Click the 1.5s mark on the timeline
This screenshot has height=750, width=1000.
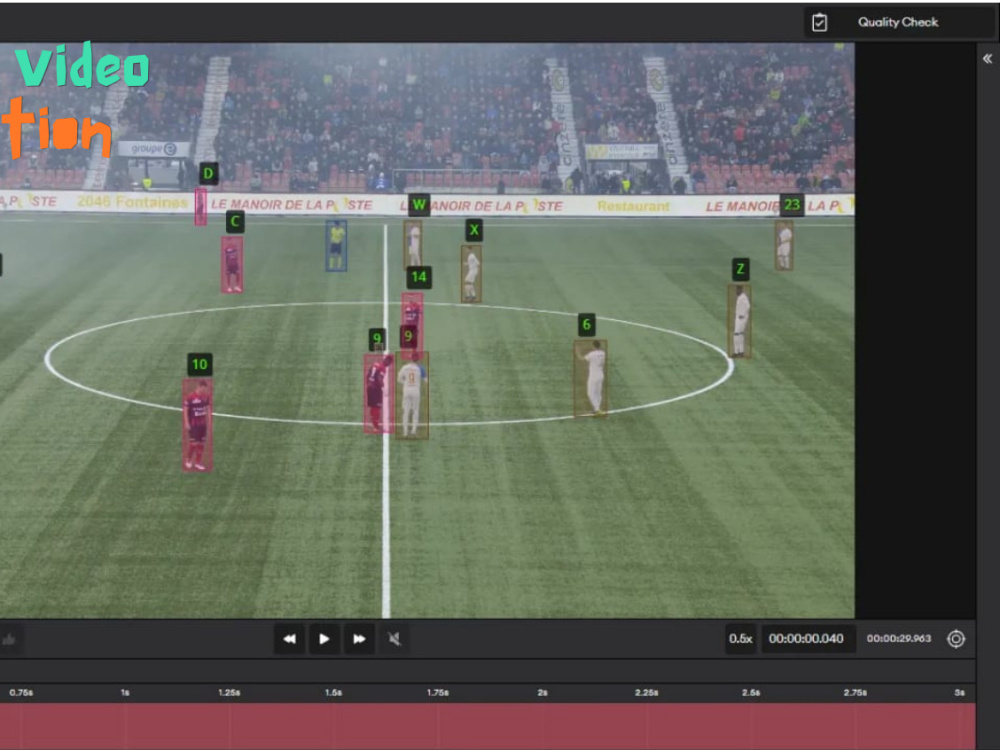[333, 693]
